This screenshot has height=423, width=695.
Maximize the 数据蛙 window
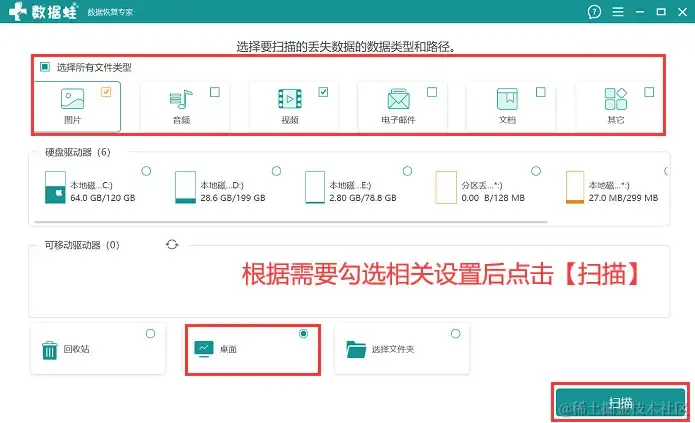click(661, 12)
